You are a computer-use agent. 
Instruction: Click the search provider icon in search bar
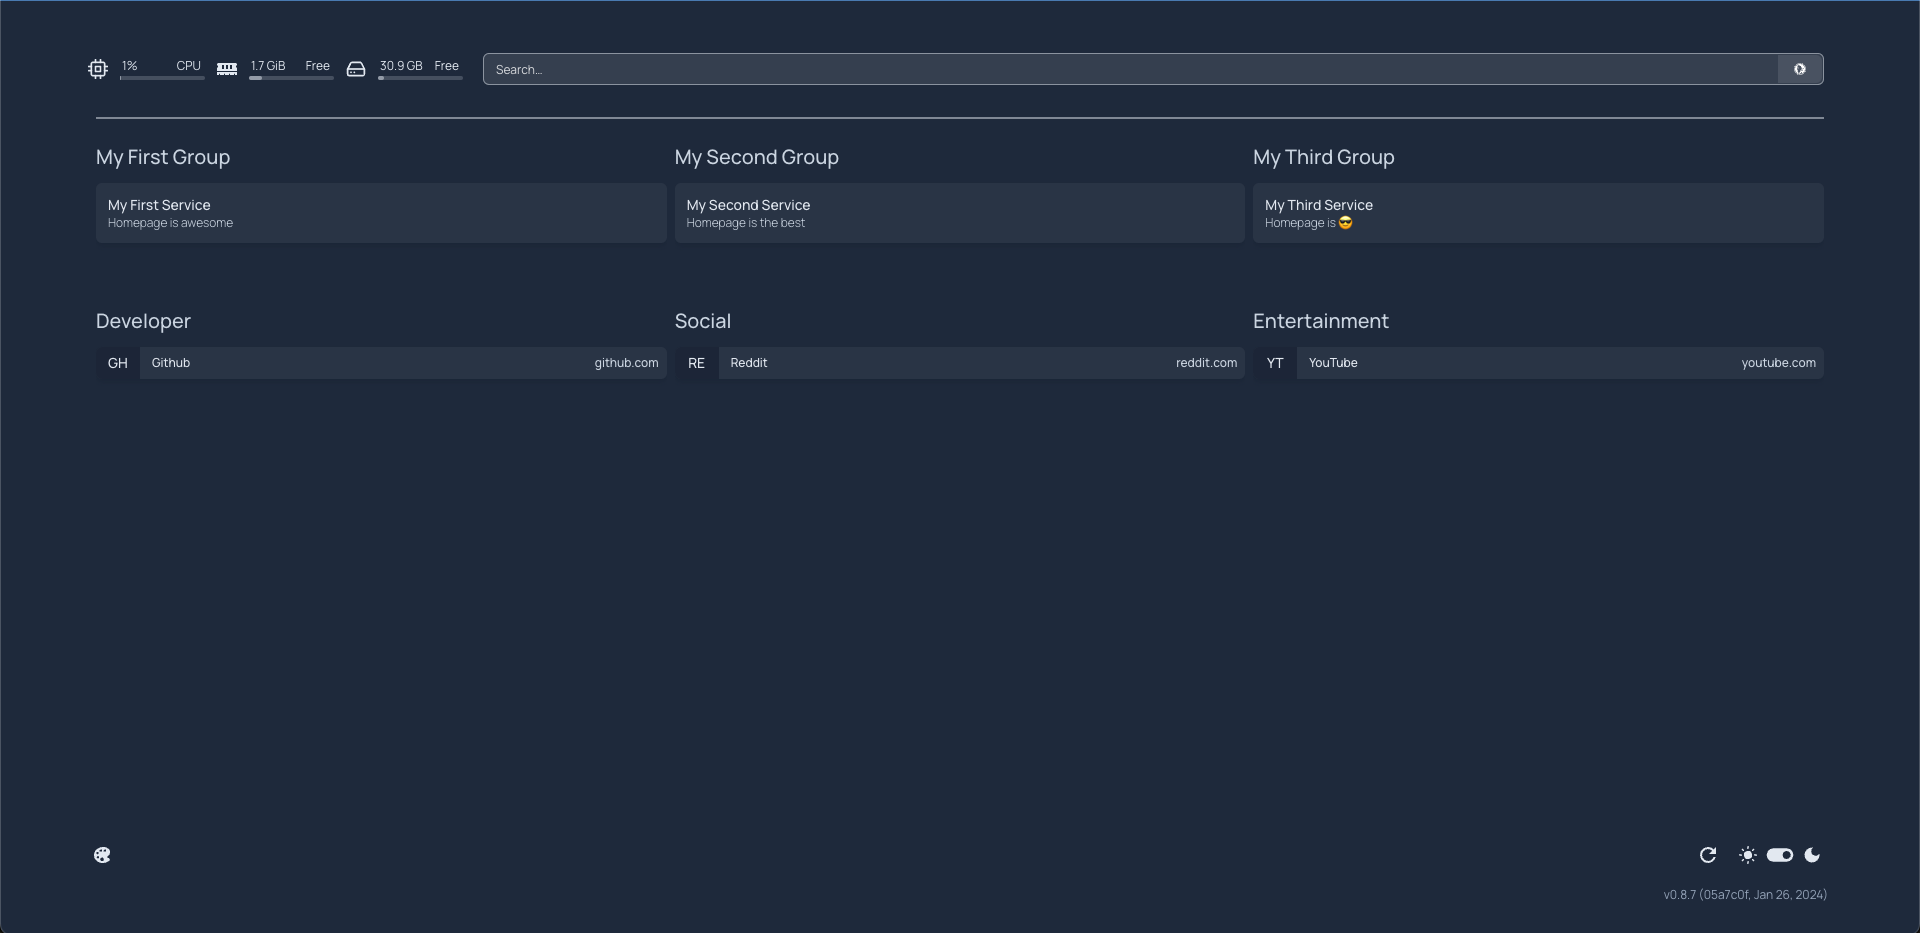1798,68
